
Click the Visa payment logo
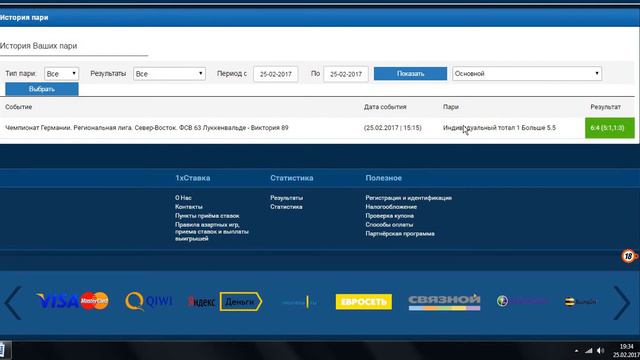click(x=57, y=301)
